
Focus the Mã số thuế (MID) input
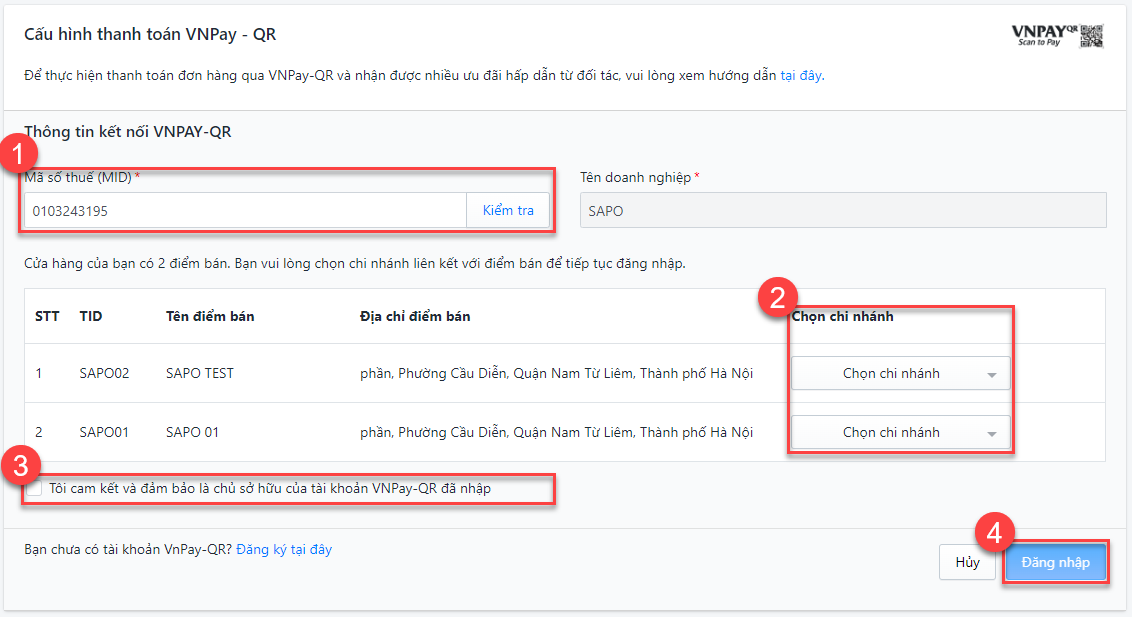click(245, 211)
